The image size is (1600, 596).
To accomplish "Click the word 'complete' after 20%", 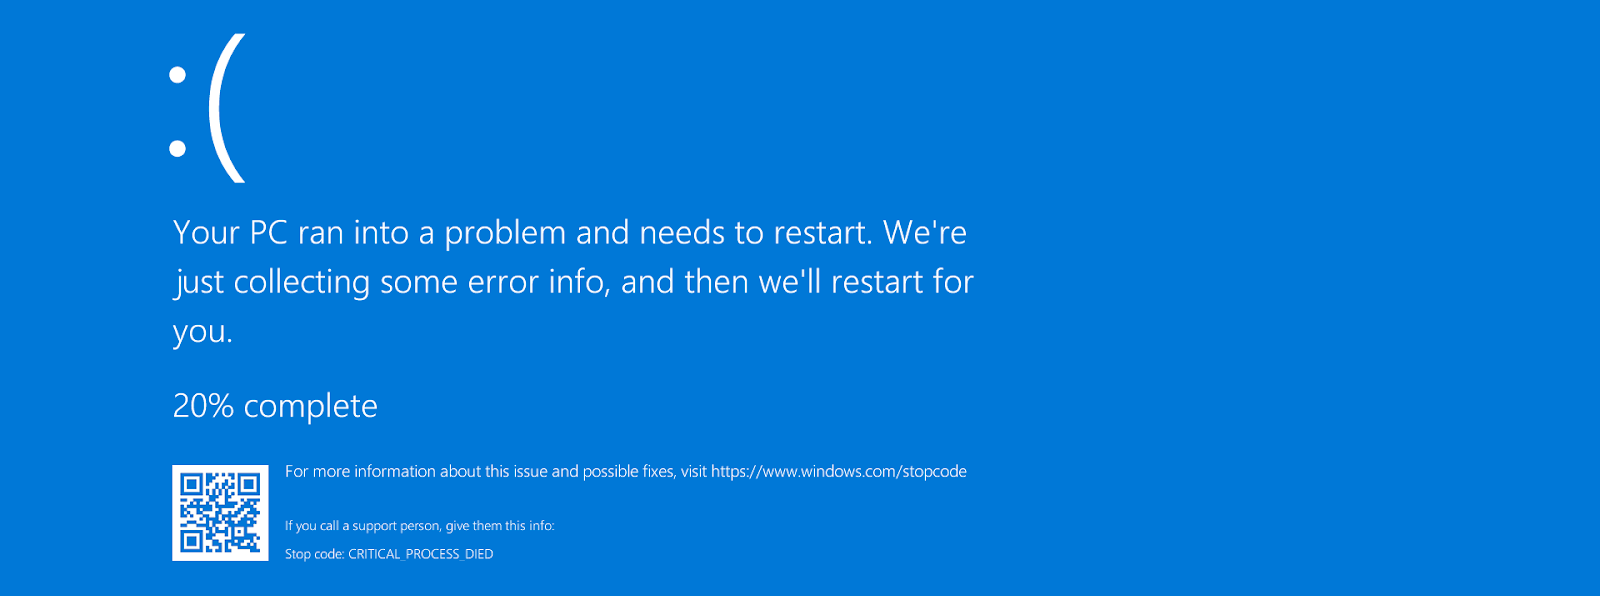I will point(311,407).
